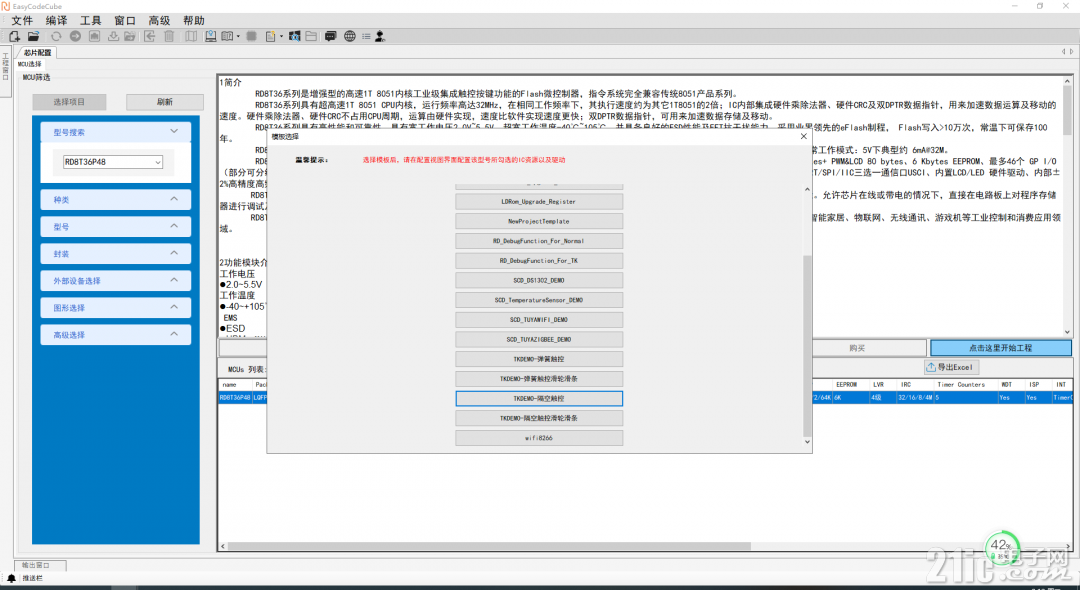Open dropdown arrow beside help book icon
Image resolution: width=1080 pixels, height=590 pixels.
coord(238,36)
